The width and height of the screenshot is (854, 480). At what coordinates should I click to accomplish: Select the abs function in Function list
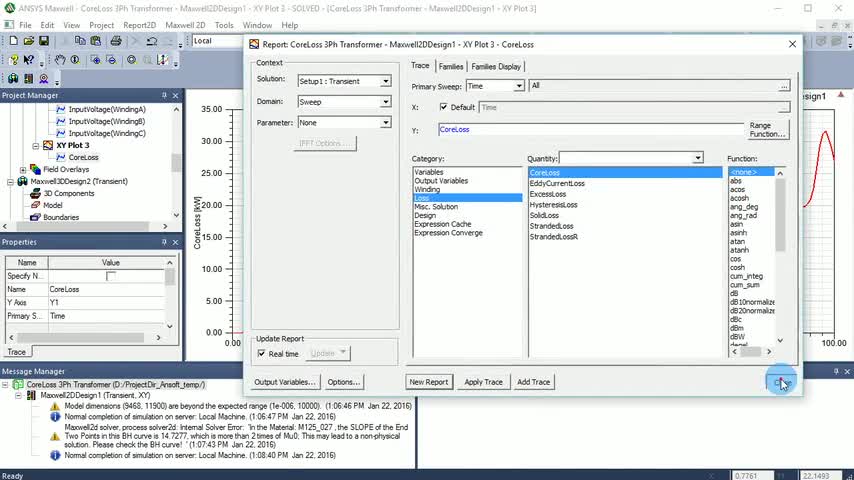point(736,181)
